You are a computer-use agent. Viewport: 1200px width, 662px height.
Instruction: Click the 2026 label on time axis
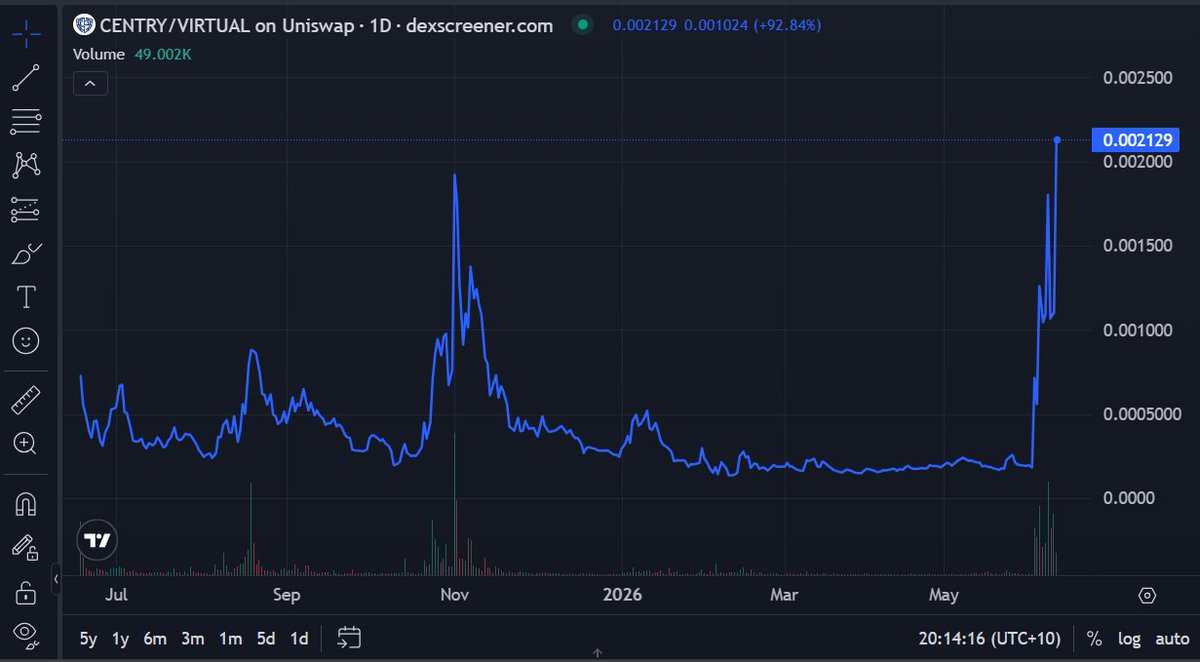(x=622, y=595)
